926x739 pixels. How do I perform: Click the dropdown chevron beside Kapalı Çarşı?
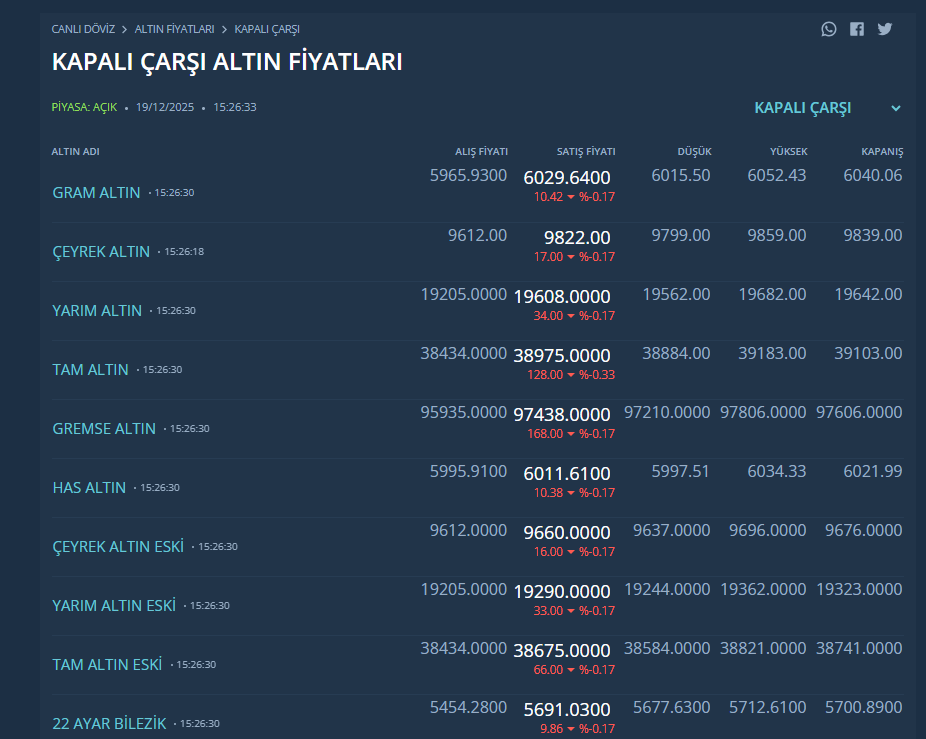[x=896, y=108]
